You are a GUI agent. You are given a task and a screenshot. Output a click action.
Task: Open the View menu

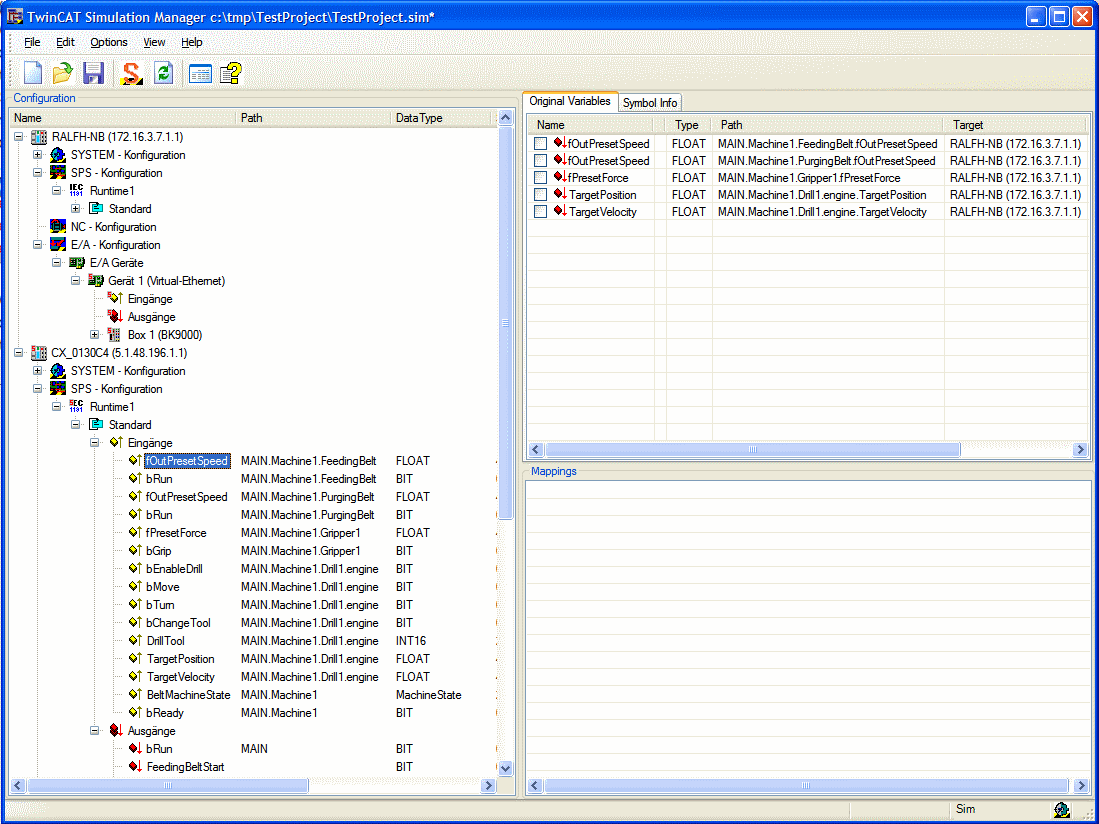[154, 42]
